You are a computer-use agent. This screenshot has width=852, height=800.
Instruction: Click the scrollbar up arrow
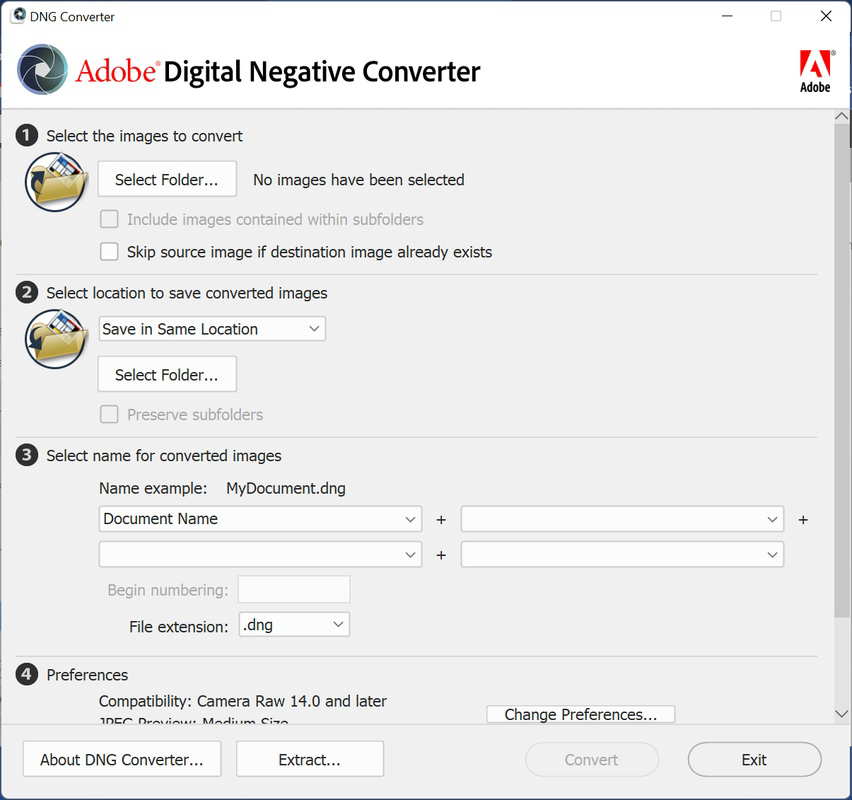pos(842,116)
